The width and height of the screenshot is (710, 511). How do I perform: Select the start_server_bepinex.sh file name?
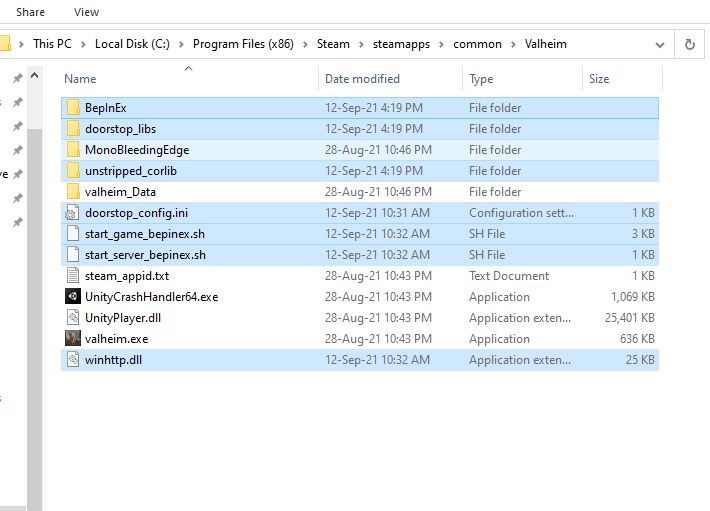(x=145, y=255)
